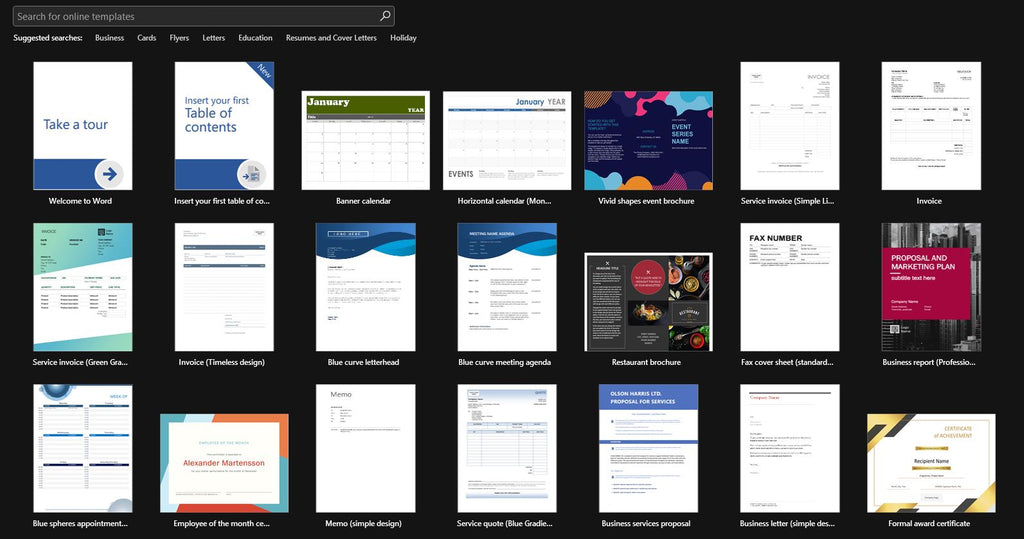Viewport: 1024px width, 539px height.
Task: Open the Fax cover sheet template
Action: click(789, 286)
